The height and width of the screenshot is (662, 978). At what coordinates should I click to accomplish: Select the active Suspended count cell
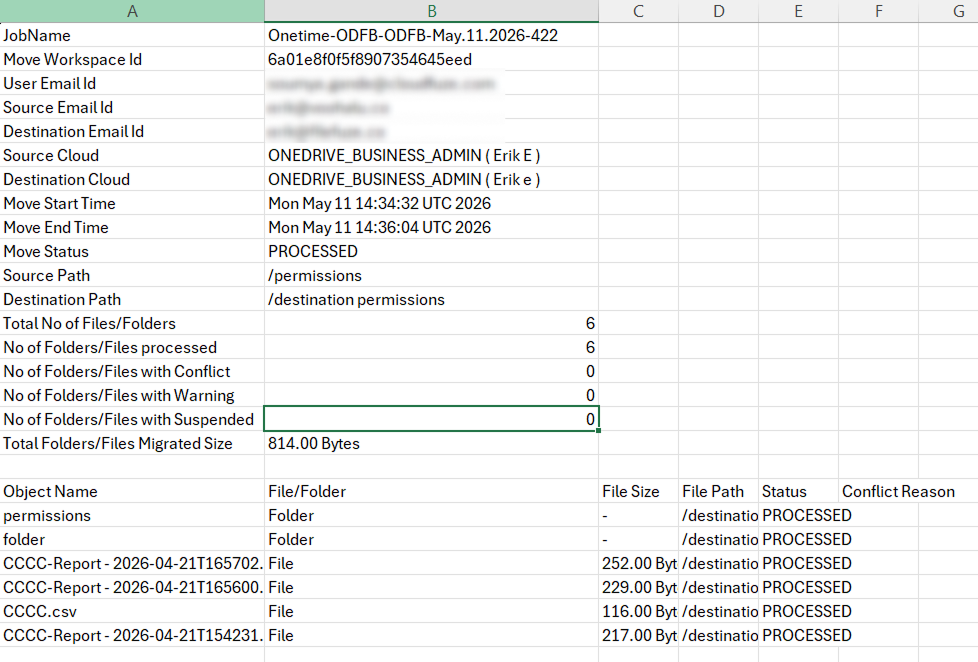[432, 419]
